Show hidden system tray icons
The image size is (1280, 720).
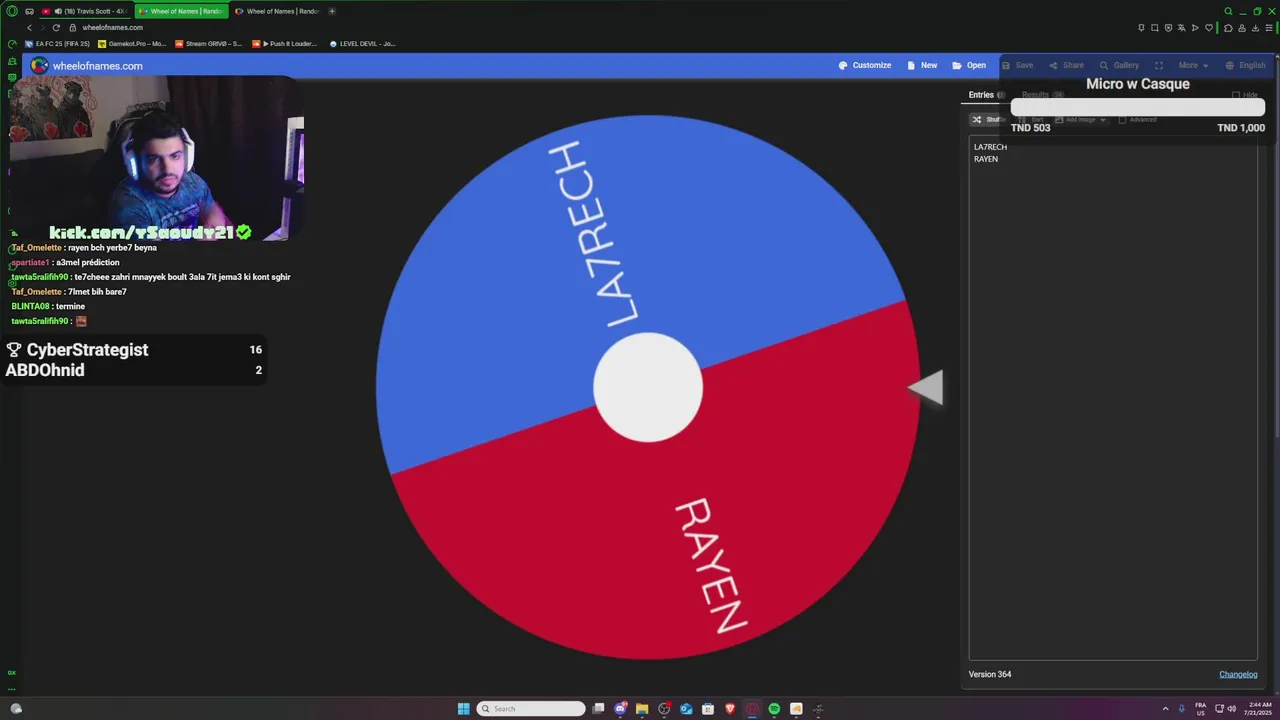(1165, 709)
